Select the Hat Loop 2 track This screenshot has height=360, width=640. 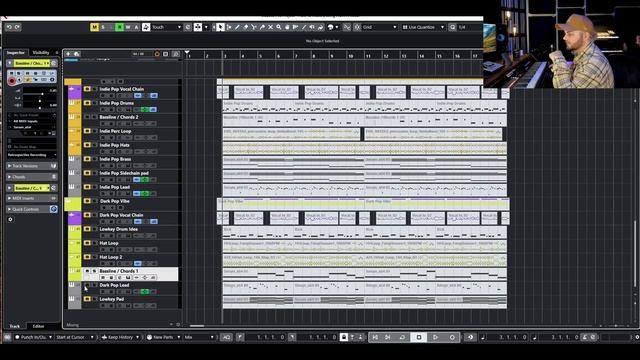pyautogui.click(x=111, y=257)
